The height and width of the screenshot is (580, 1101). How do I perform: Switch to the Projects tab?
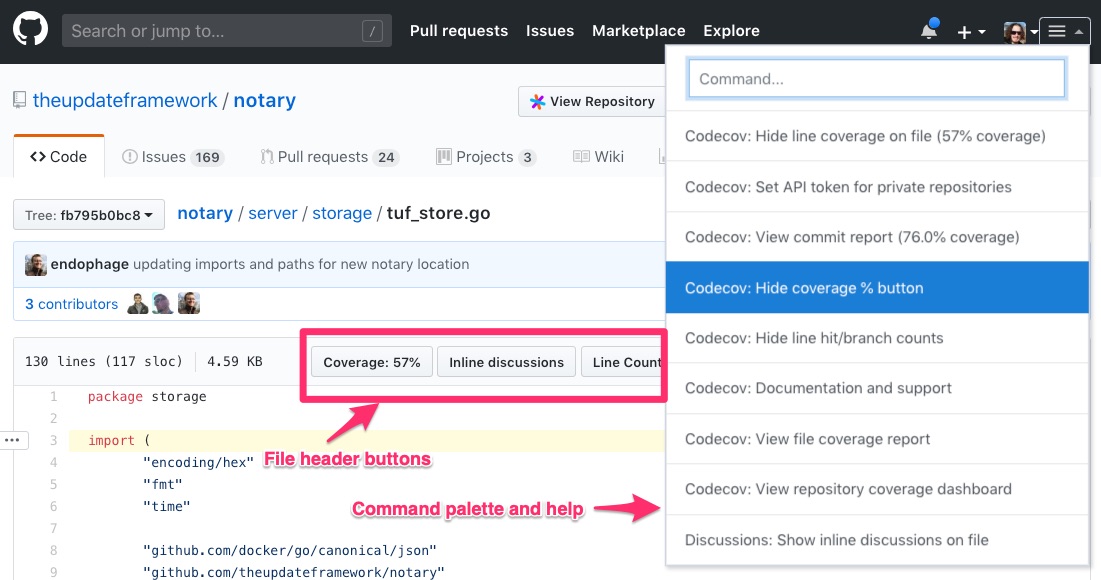pos(486,157)
